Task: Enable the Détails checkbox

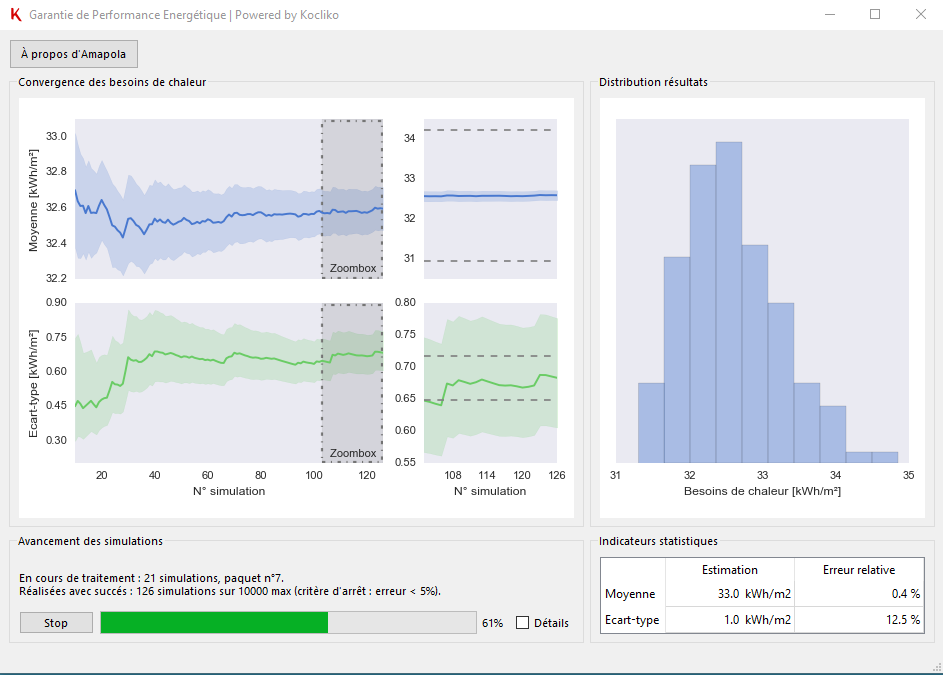Action: (x=522, y=623)
